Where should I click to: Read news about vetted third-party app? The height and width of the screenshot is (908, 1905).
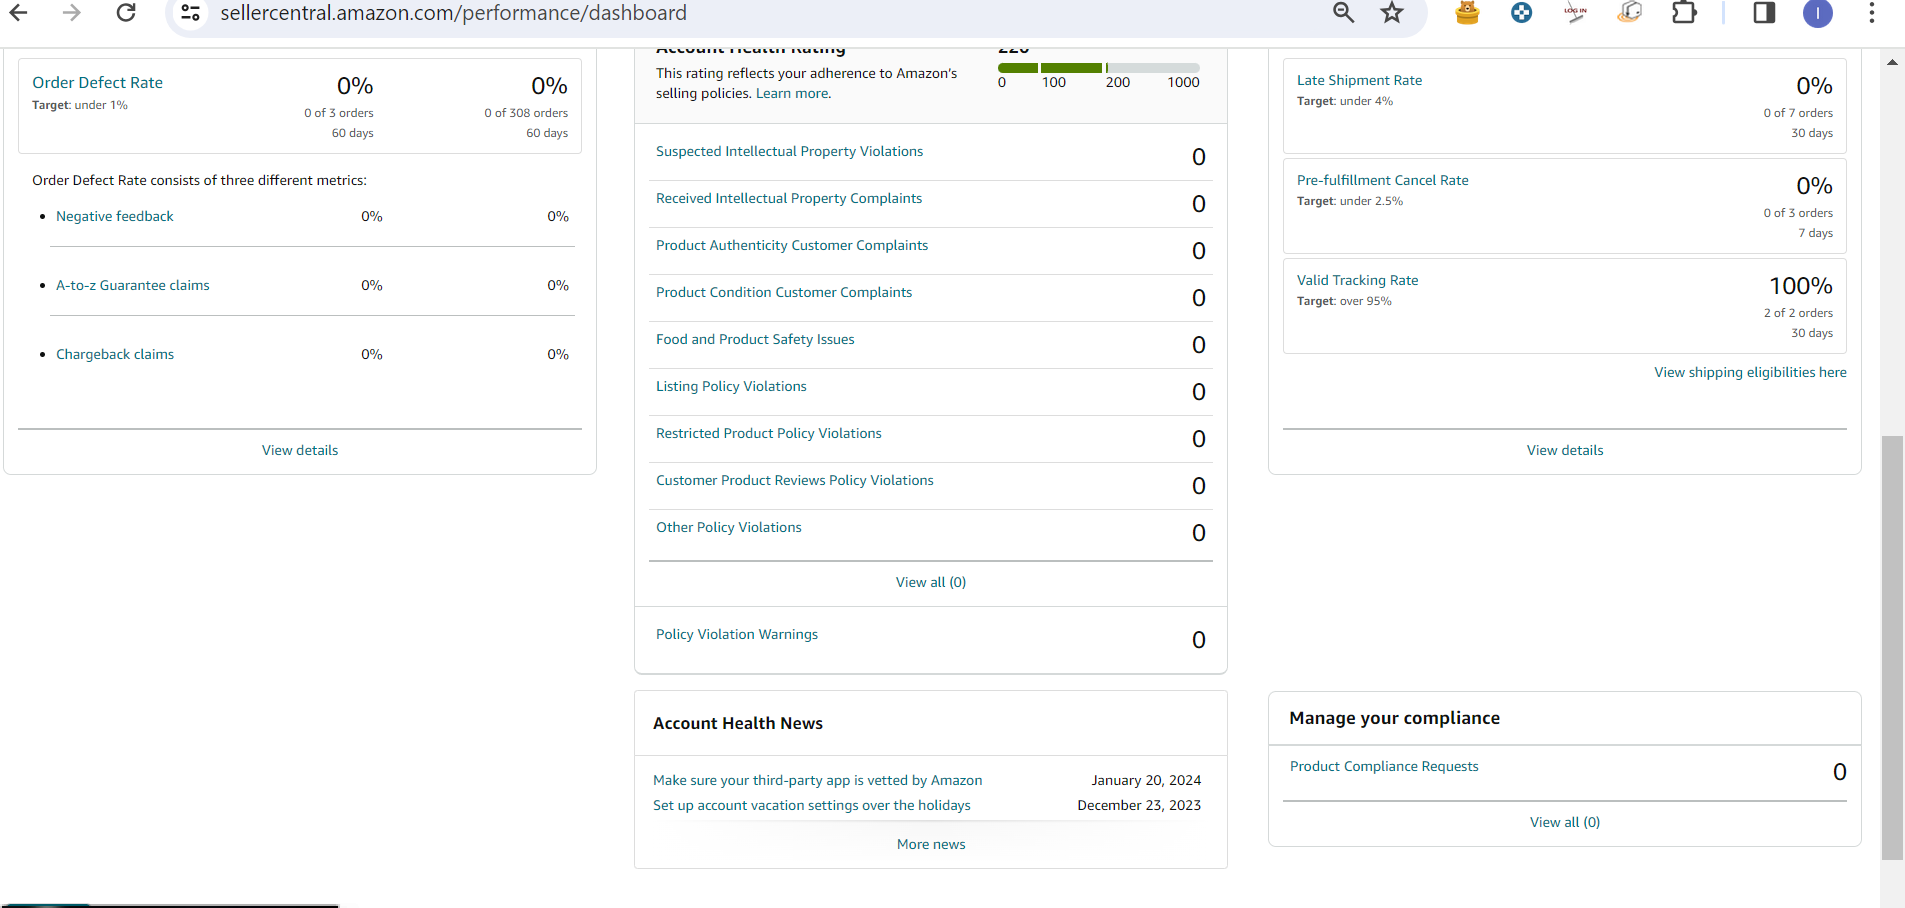(818, 780)
